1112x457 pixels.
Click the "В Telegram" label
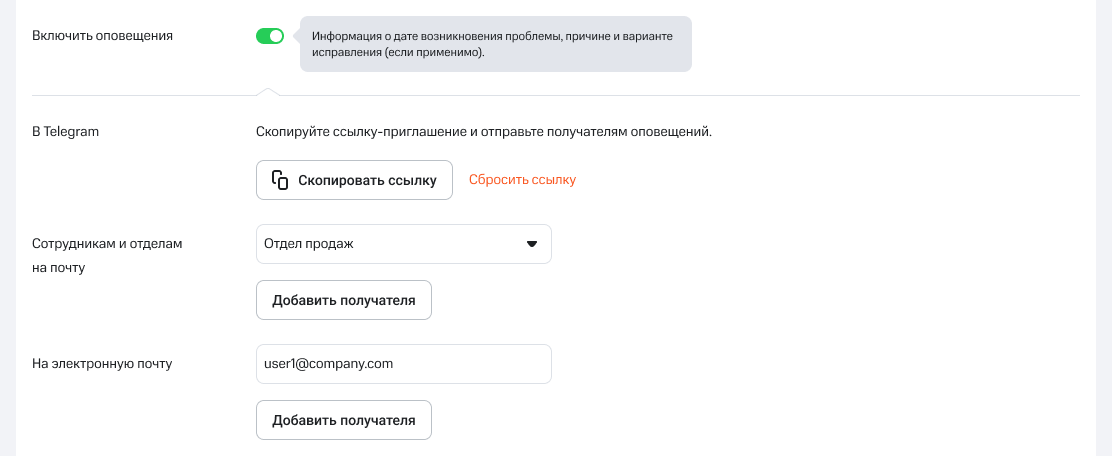pos(66,132)
